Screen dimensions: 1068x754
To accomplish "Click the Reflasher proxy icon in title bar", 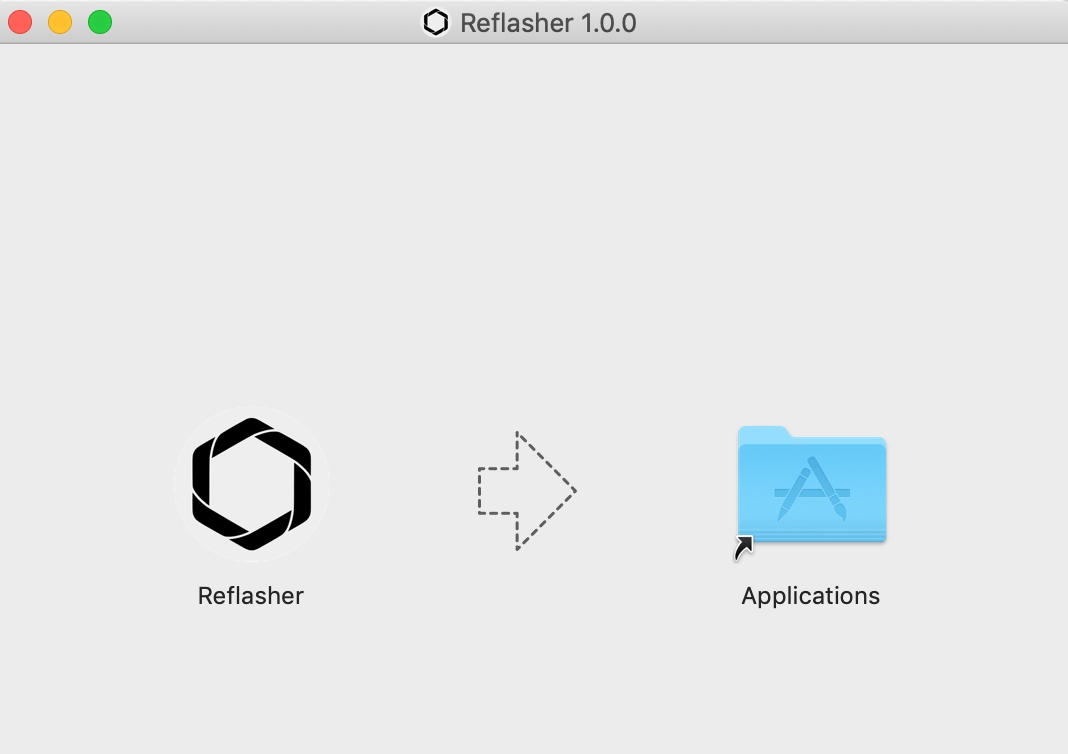I will tap(436, 22).
